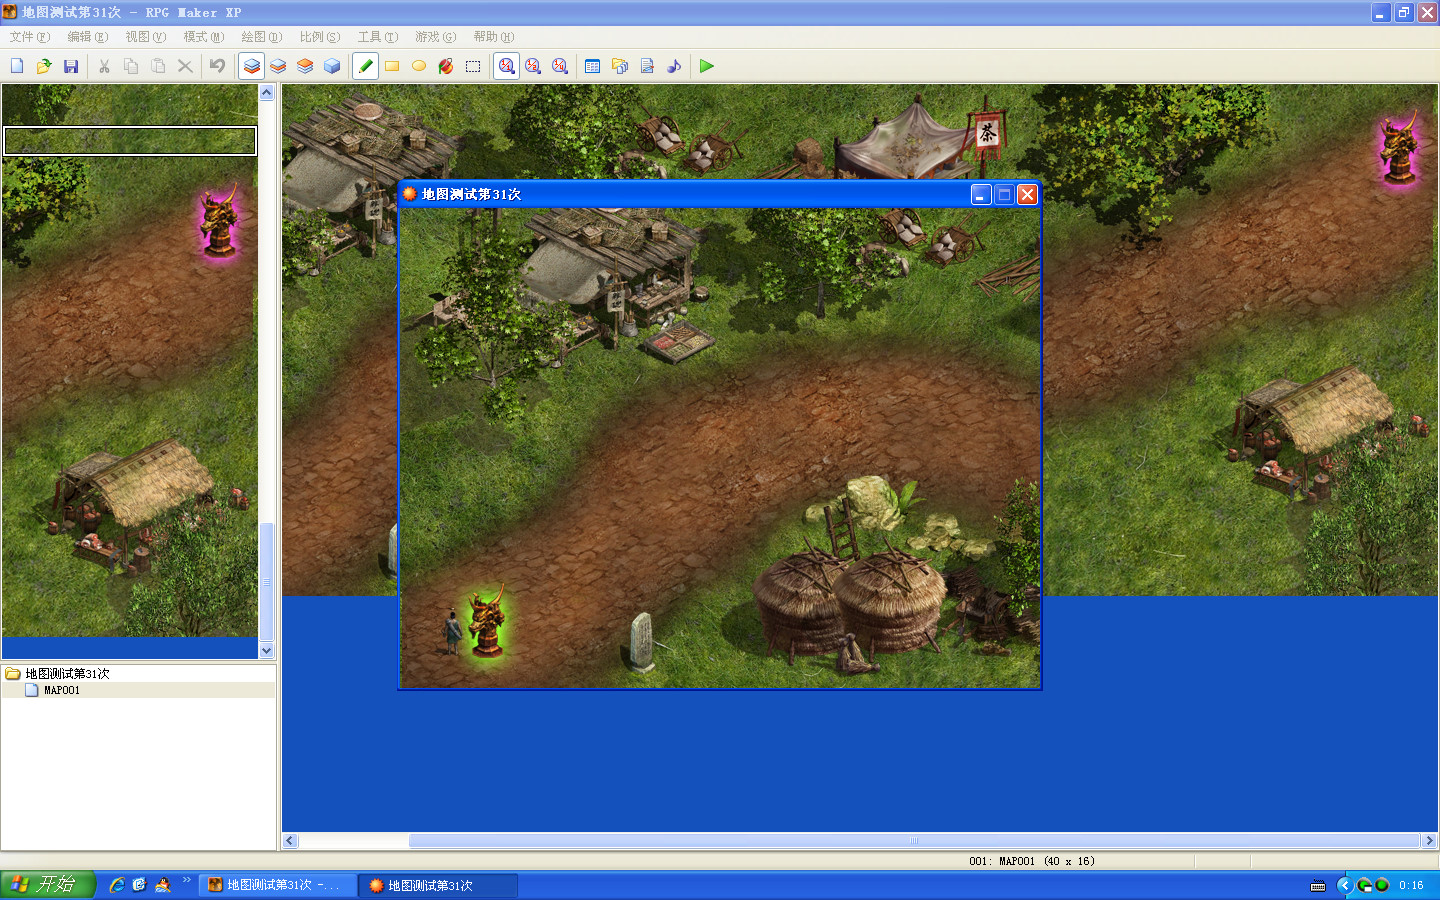Open the 视图(V) menu
This screenshot has height=900, width=1440.
[146, 37]
